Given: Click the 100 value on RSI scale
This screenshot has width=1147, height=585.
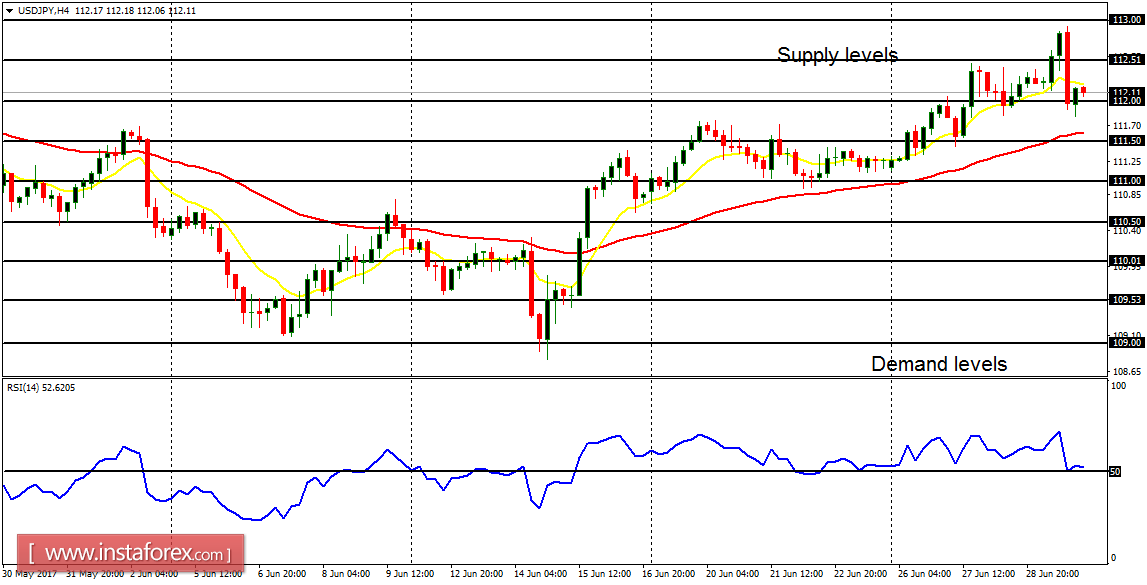Looking at the screenshot, I should (1118, 386).
